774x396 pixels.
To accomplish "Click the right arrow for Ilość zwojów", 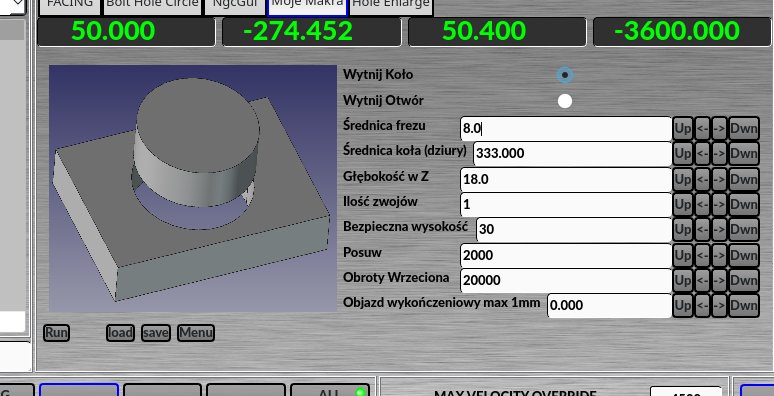I will click(x=719, y=204).
